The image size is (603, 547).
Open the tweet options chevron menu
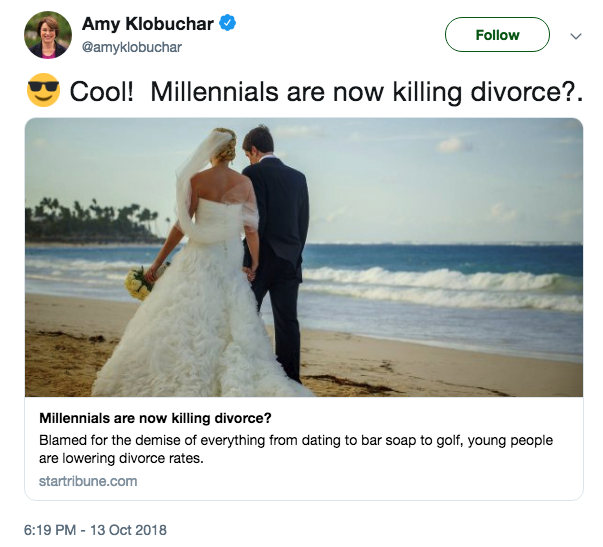pos(575,35)
